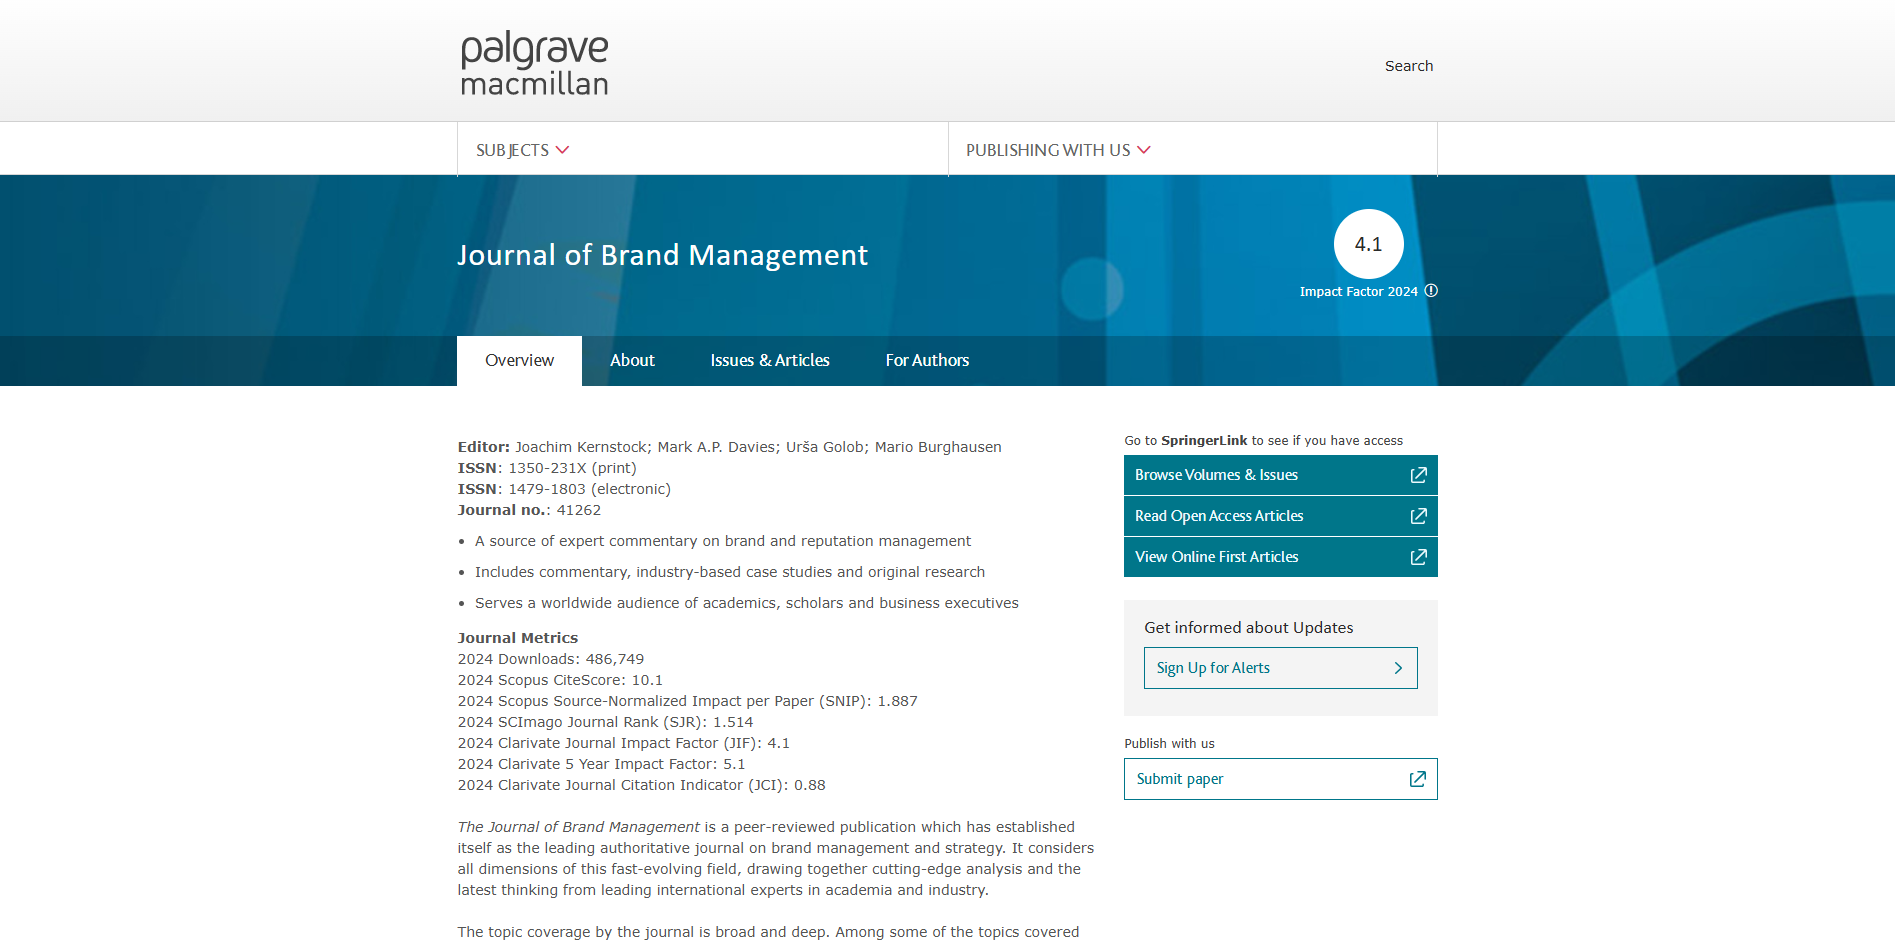This screenshot has height=940, width=1895.
Task: Expand the SUBJECTS dropdown menu
Action: pyautogui.click(x=522, y=150)
